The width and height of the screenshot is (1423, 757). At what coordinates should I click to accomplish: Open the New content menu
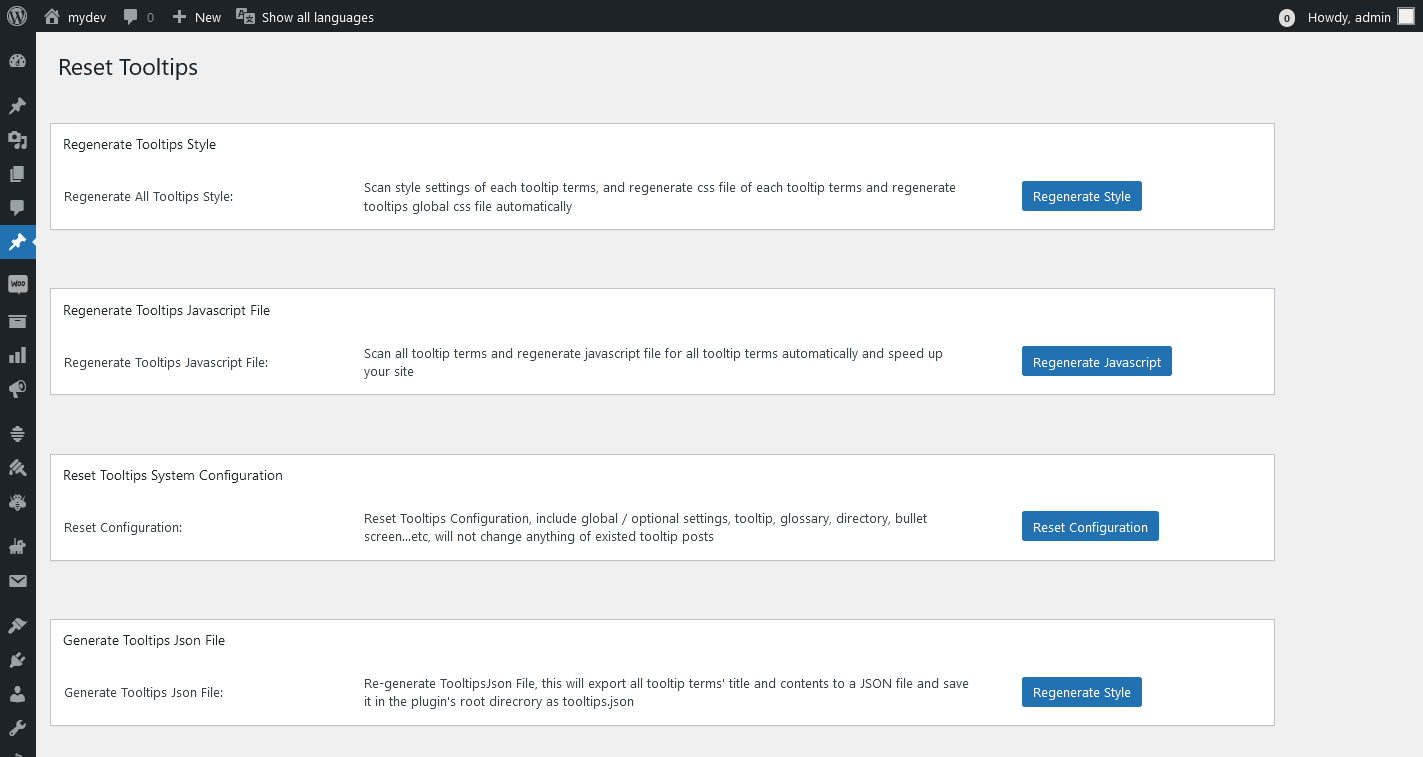click(x=196, y=17)
